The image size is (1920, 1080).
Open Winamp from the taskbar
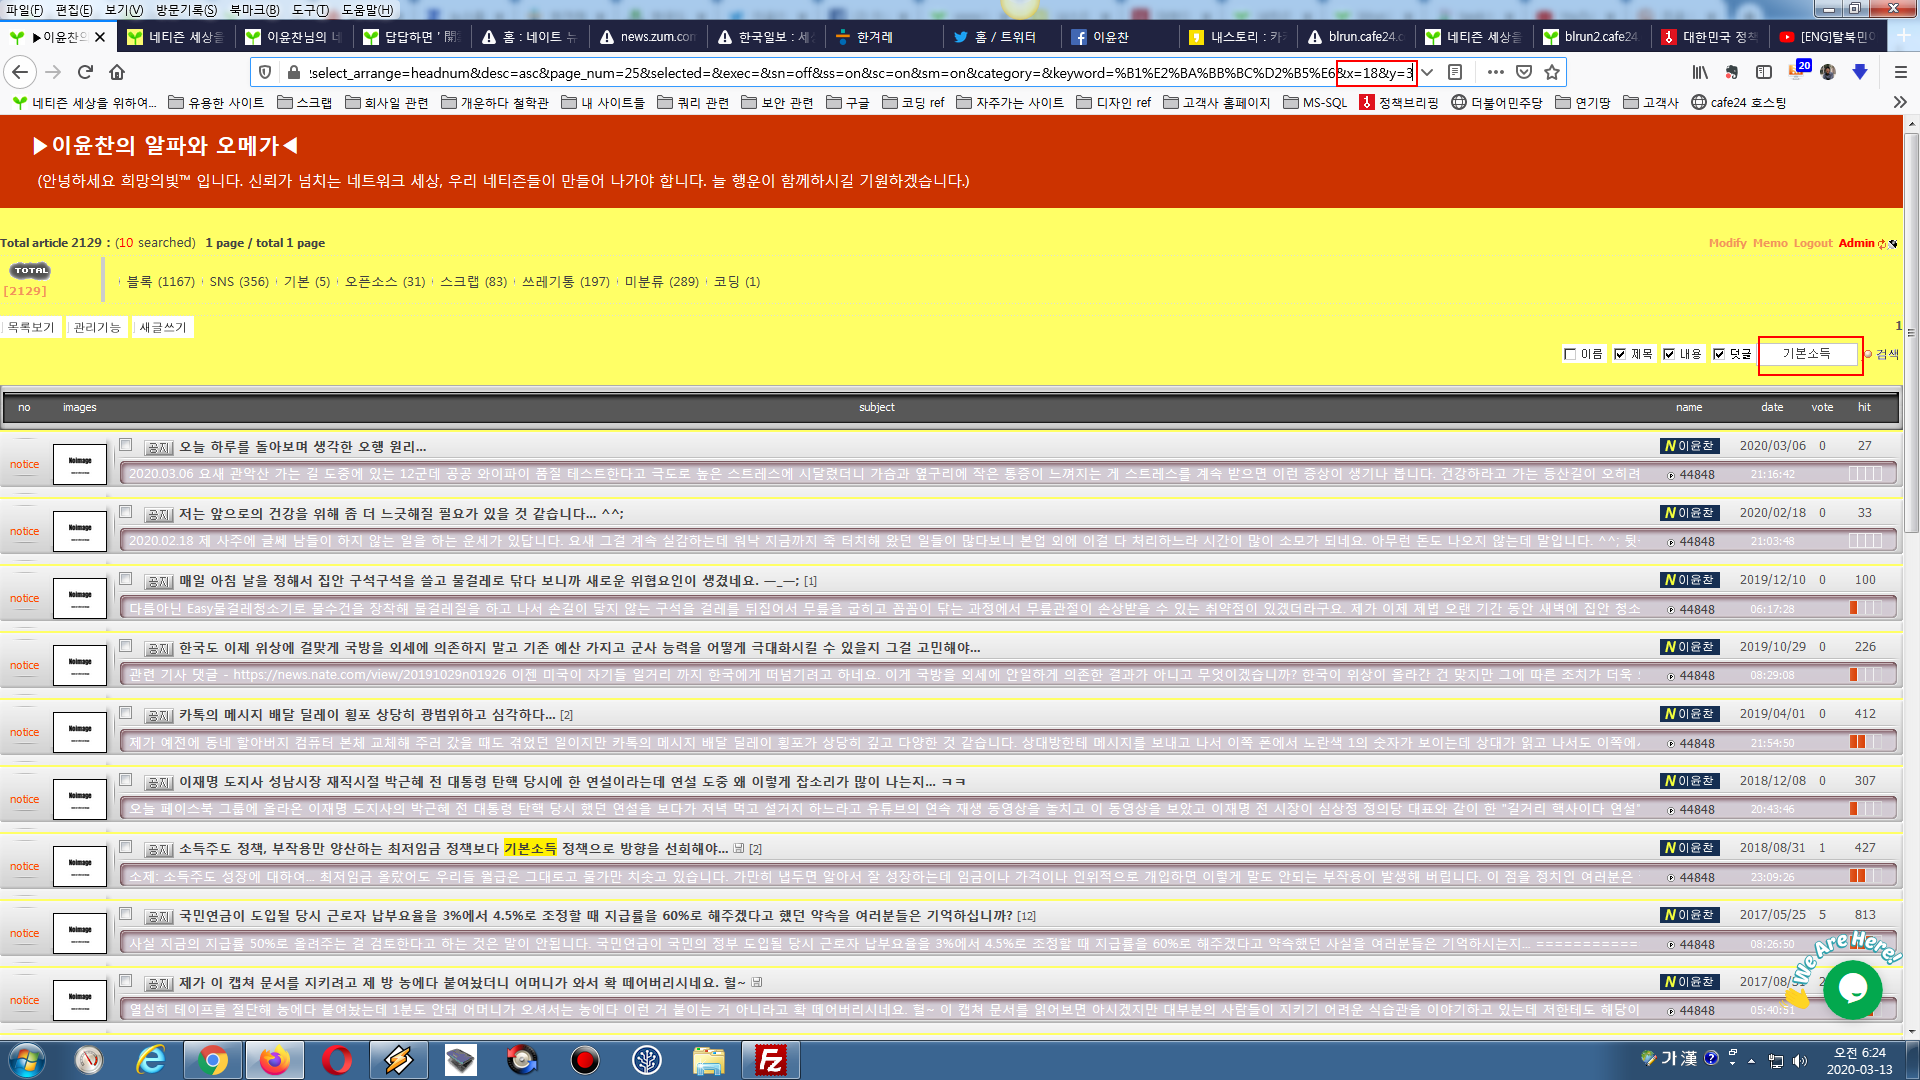tap(398, 1060)
